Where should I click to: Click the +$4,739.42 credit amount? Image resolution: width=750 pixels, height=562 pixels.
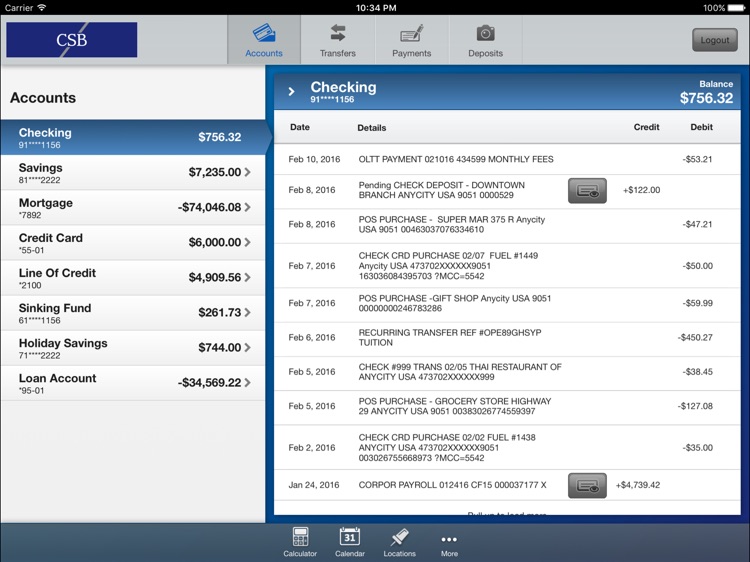(x=638, y=485)
